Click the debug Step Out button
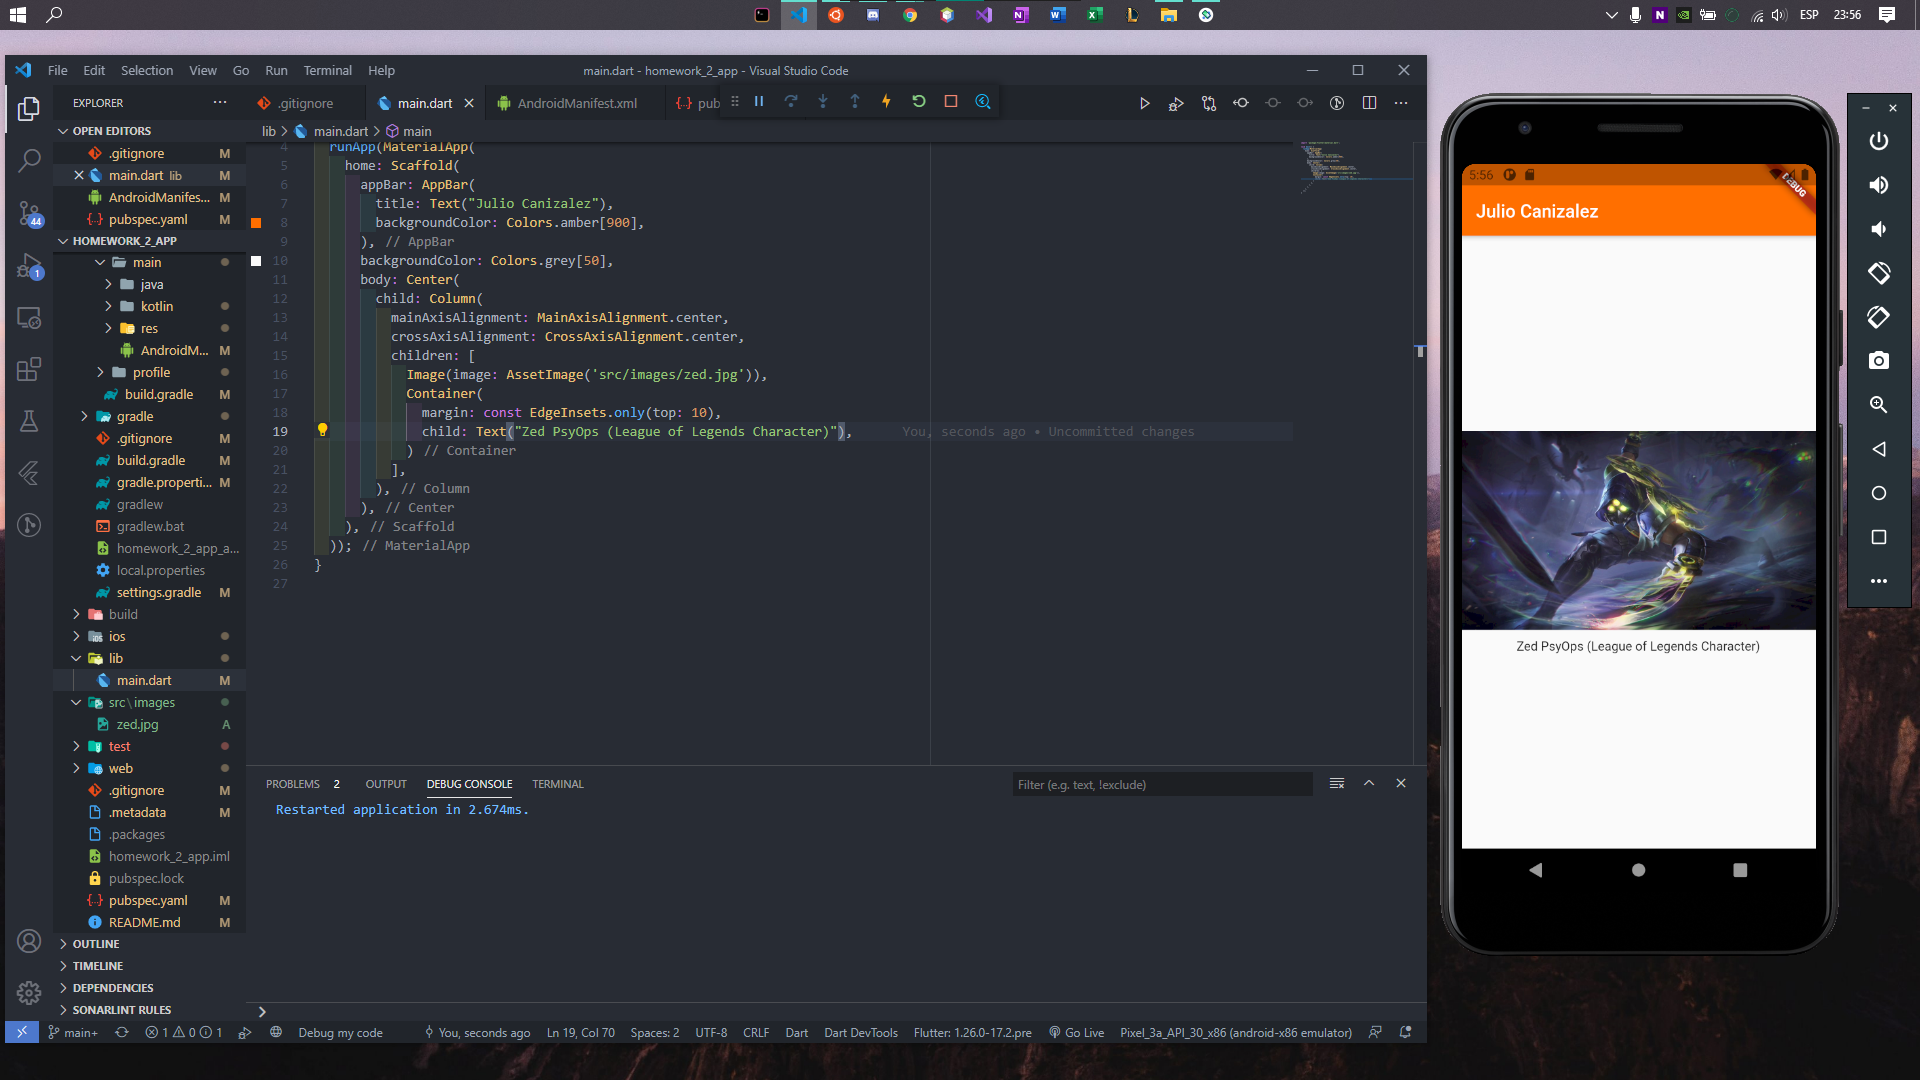 point(855,102)
